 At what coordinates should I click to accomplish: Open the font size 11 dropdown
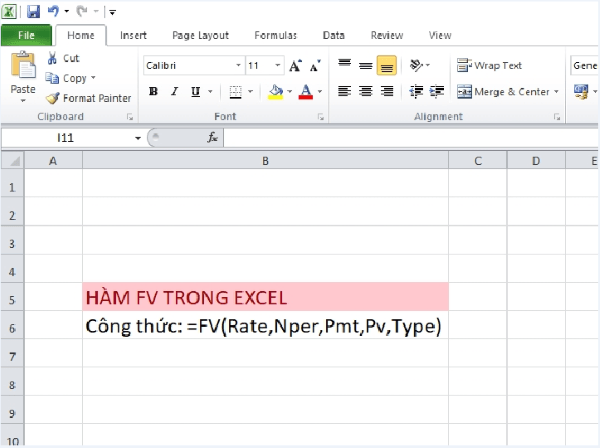pyautogui.click(x=278, y=65)
